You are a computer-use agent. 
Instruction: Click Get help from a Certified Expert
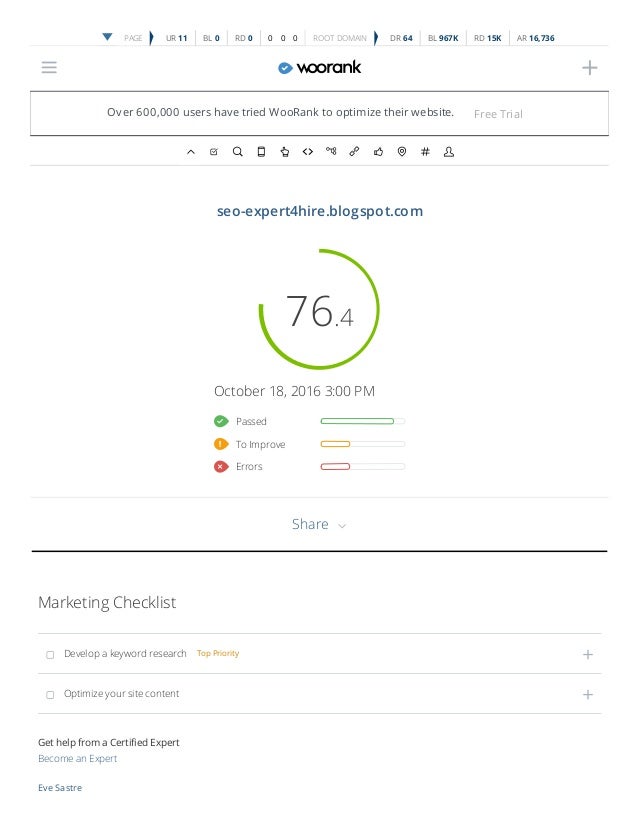(109, 742)
